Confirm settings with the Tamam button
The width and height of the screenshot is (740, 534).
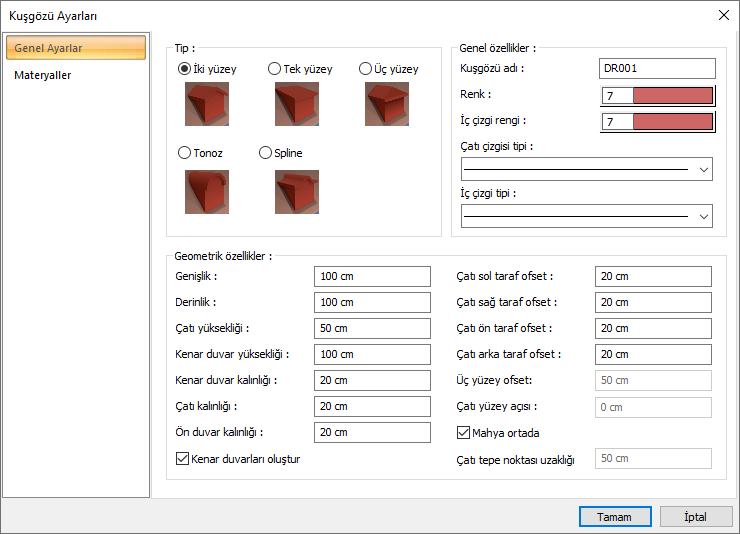coord(614,517)
